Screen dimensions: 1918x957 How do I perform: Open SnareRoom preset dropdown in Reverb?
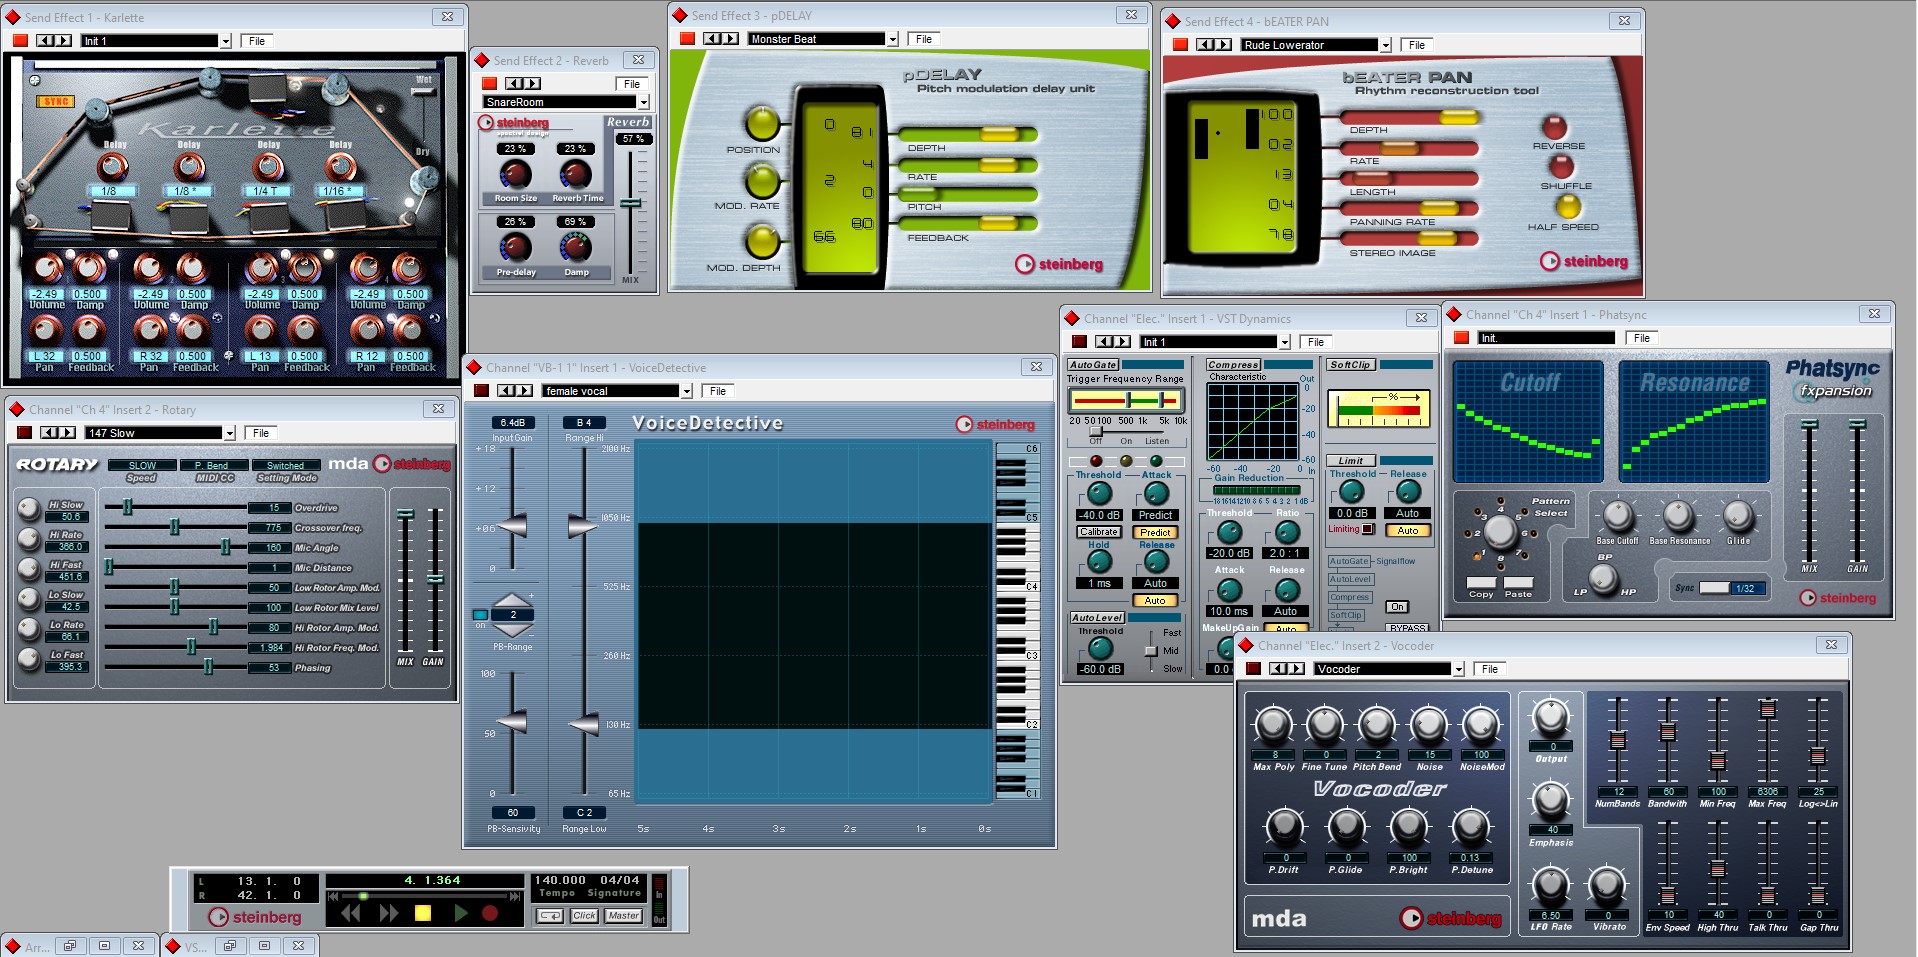(x=644, y=102)
